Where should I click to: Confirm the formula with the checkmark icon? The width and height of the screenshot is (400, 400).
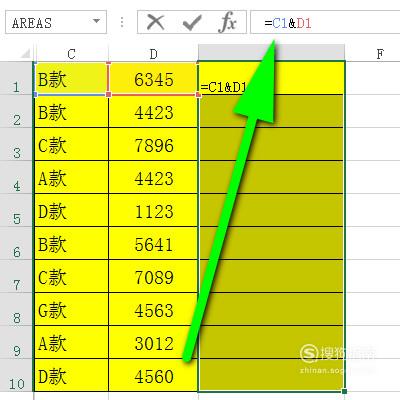(192, 23)
